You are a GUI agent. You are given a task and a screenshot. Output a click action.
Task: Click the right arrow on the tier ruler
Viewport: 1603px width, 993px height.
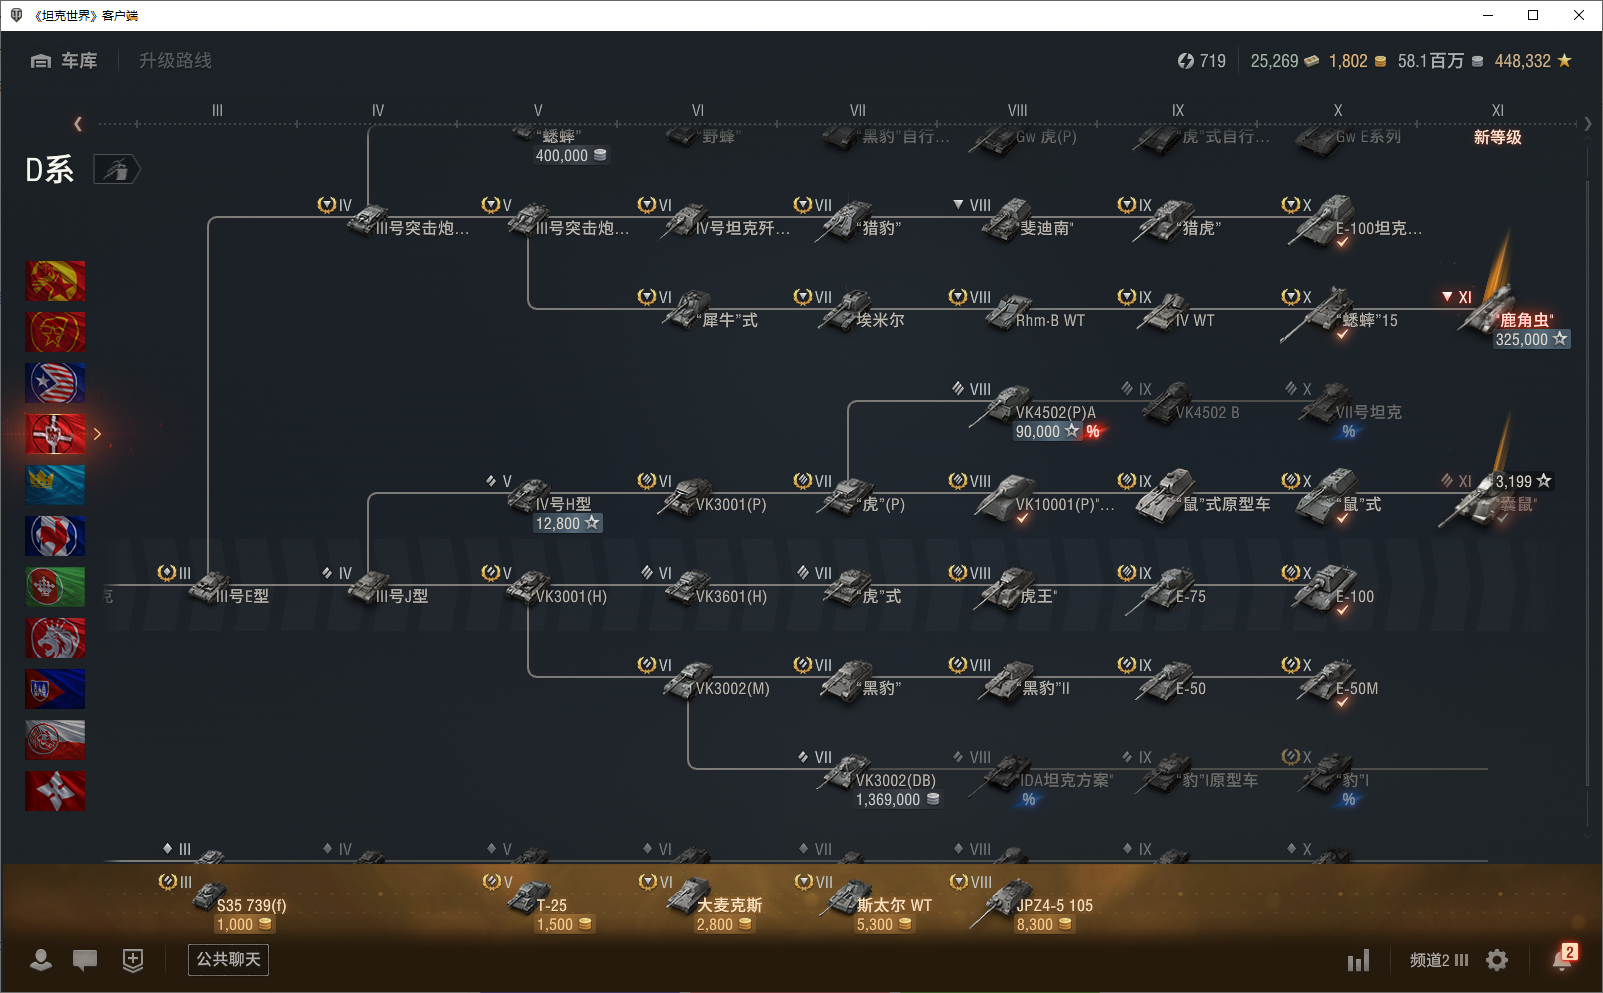[x=1587, y=124]
